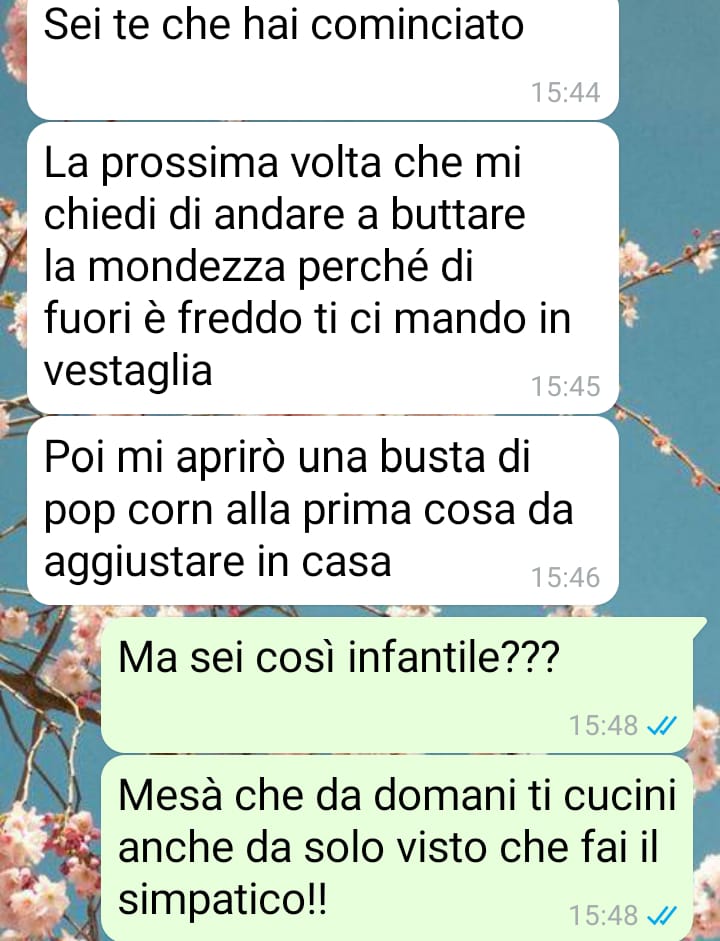Image resolution: width=720 pixels, height=941 pixels.
Task: Tap the 15:48 timestamp on last message
Action: coord(603,916)
